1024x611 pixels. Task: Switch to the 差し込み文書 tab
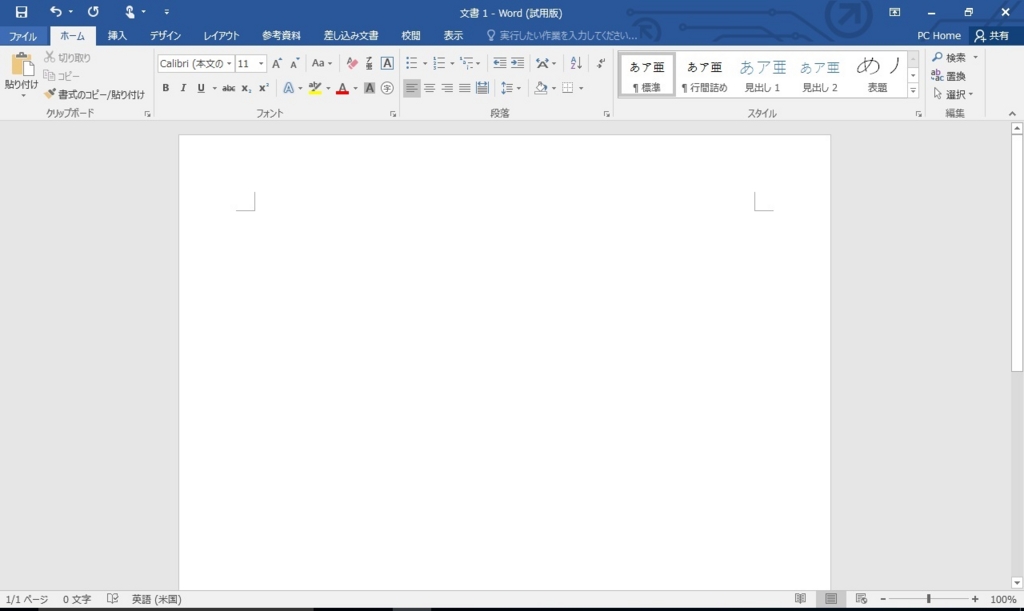point(351,35)
